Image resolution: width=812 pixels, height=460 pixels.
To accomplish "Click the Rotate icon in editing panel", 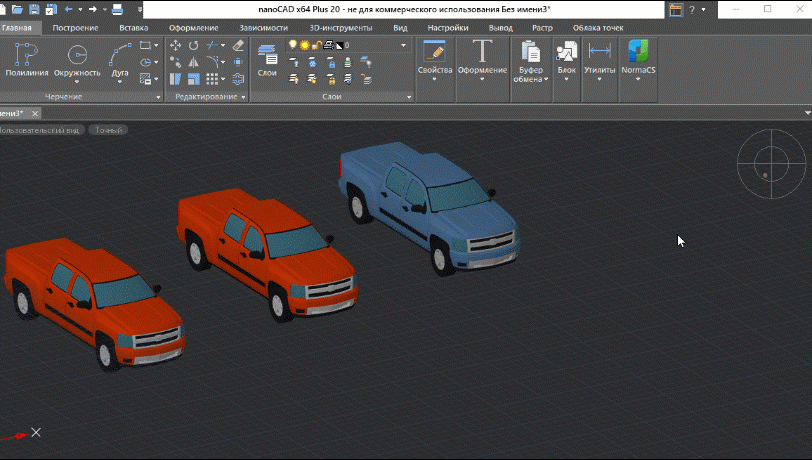I will point(193,45).
